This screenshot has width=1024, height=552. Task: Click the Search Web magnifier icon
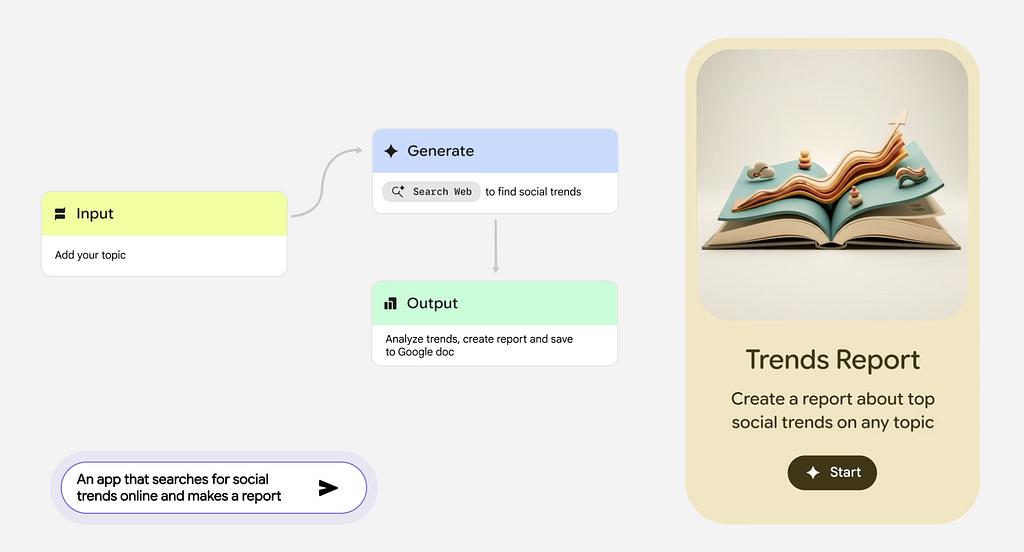pyautogui.click(x=398, y=191)
